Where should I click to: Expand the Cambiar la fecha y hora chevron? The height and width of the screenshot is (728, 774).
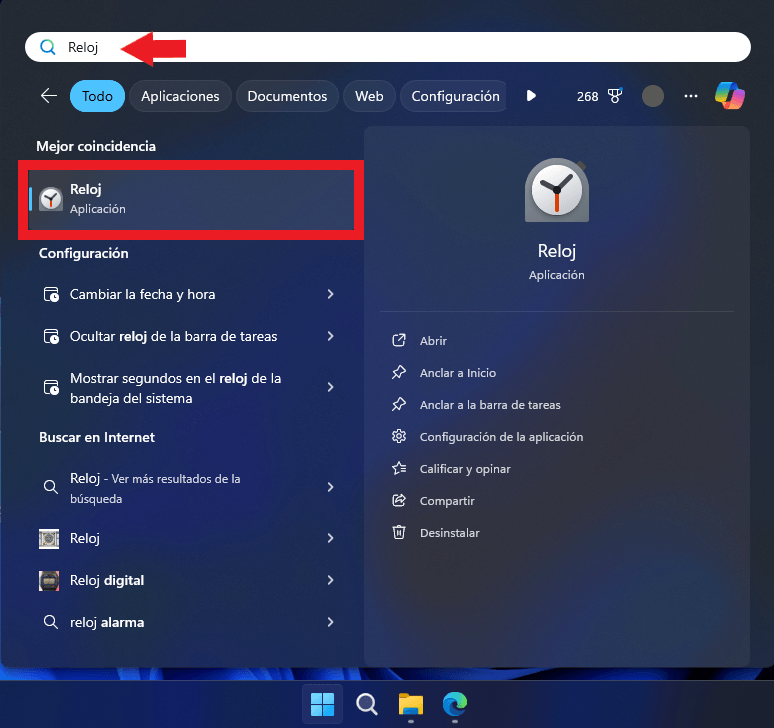click(330, 294)
